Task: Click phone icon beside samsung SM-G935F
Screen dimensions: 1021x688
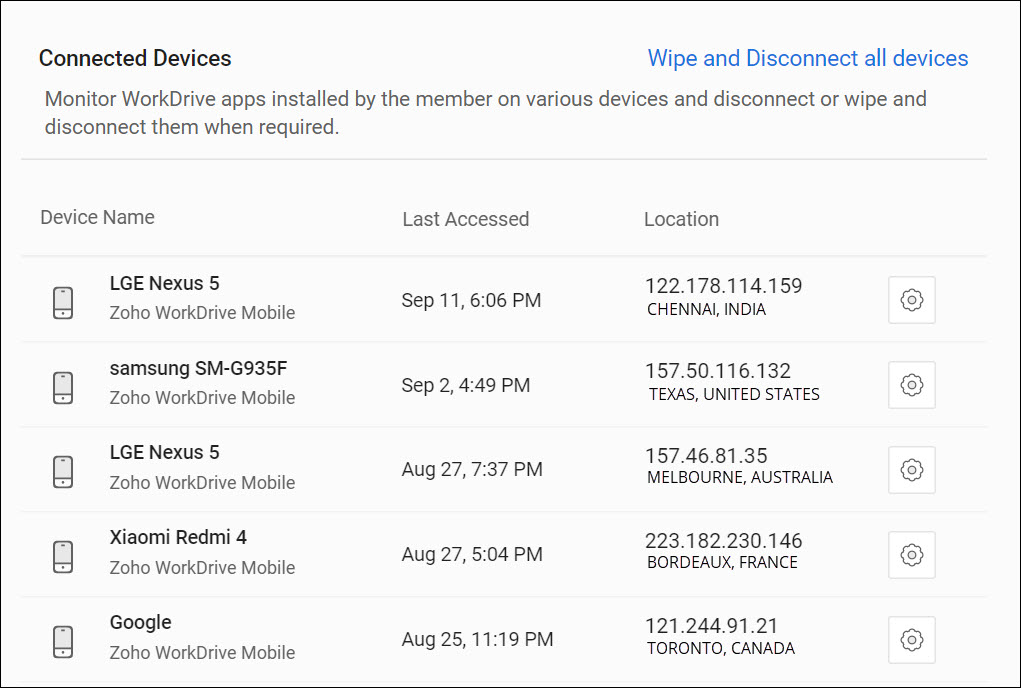Action: tap(63, 387)
